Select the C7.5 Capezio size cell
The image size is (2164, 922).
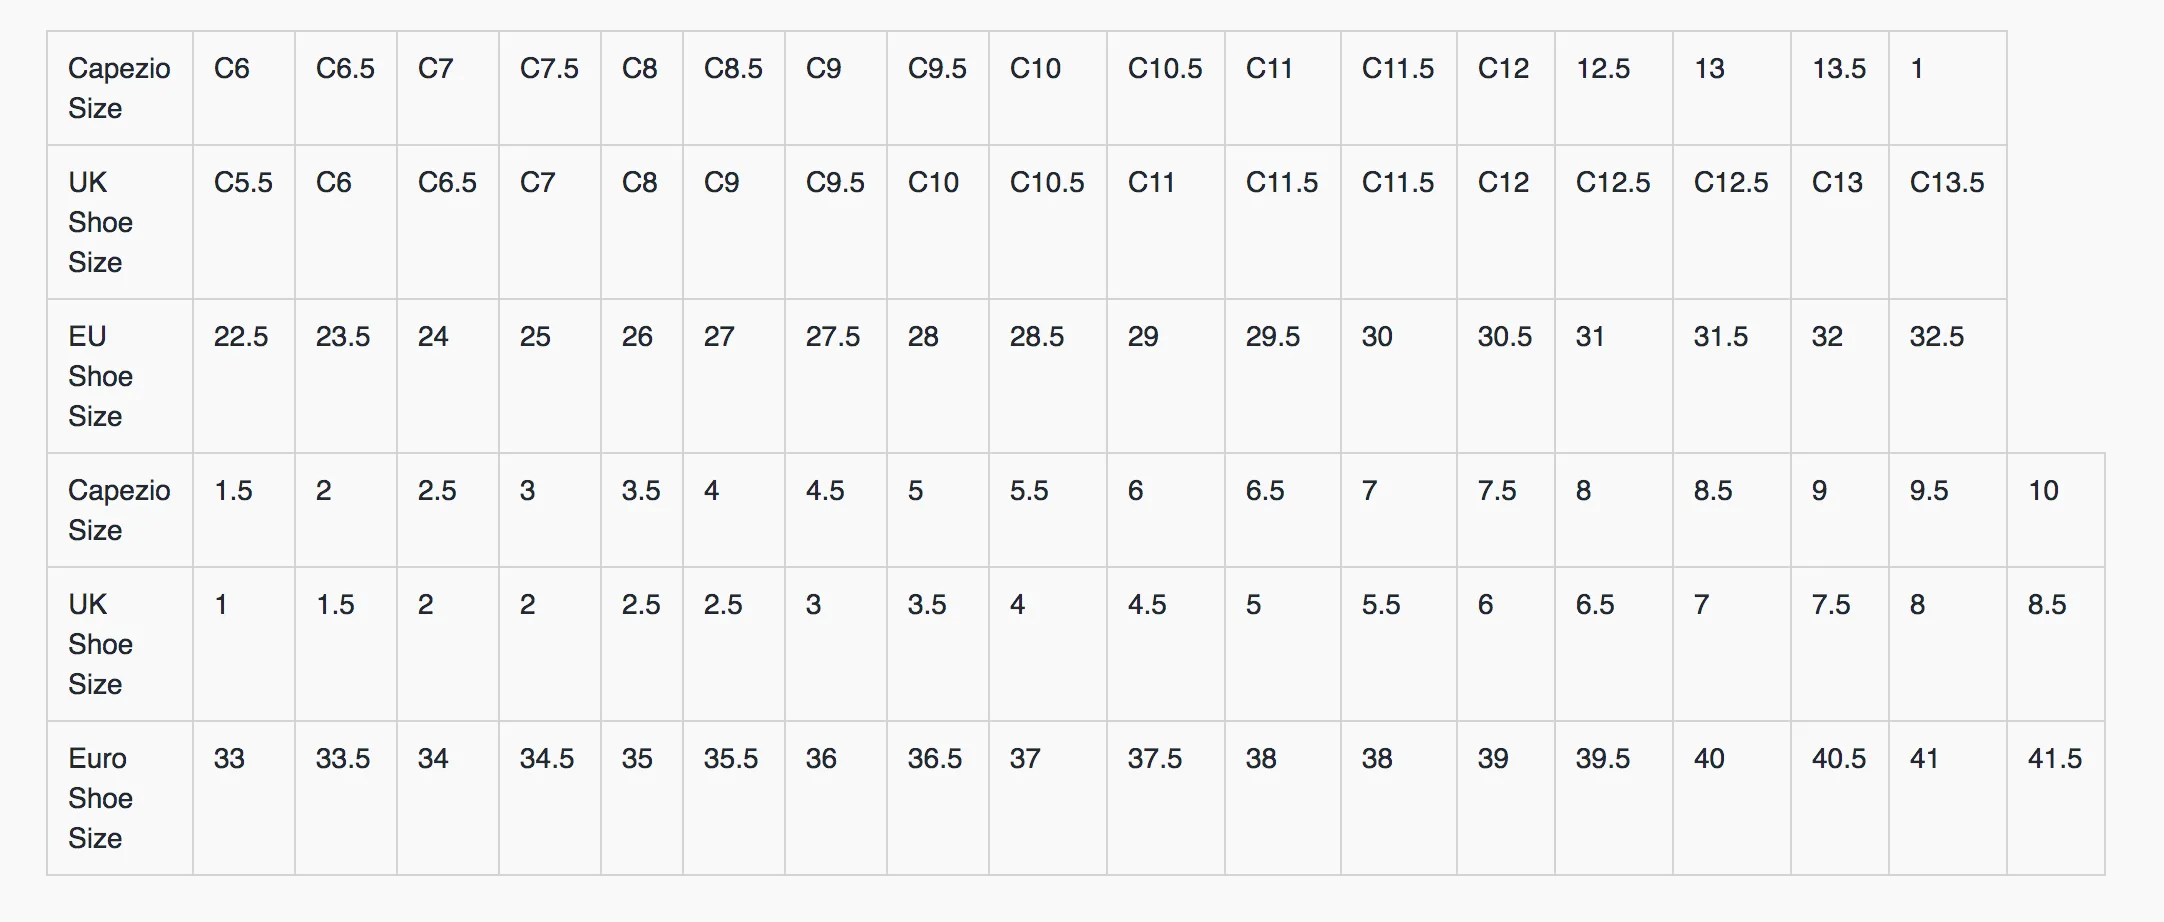pyautogui.click(x=549, y=88)
